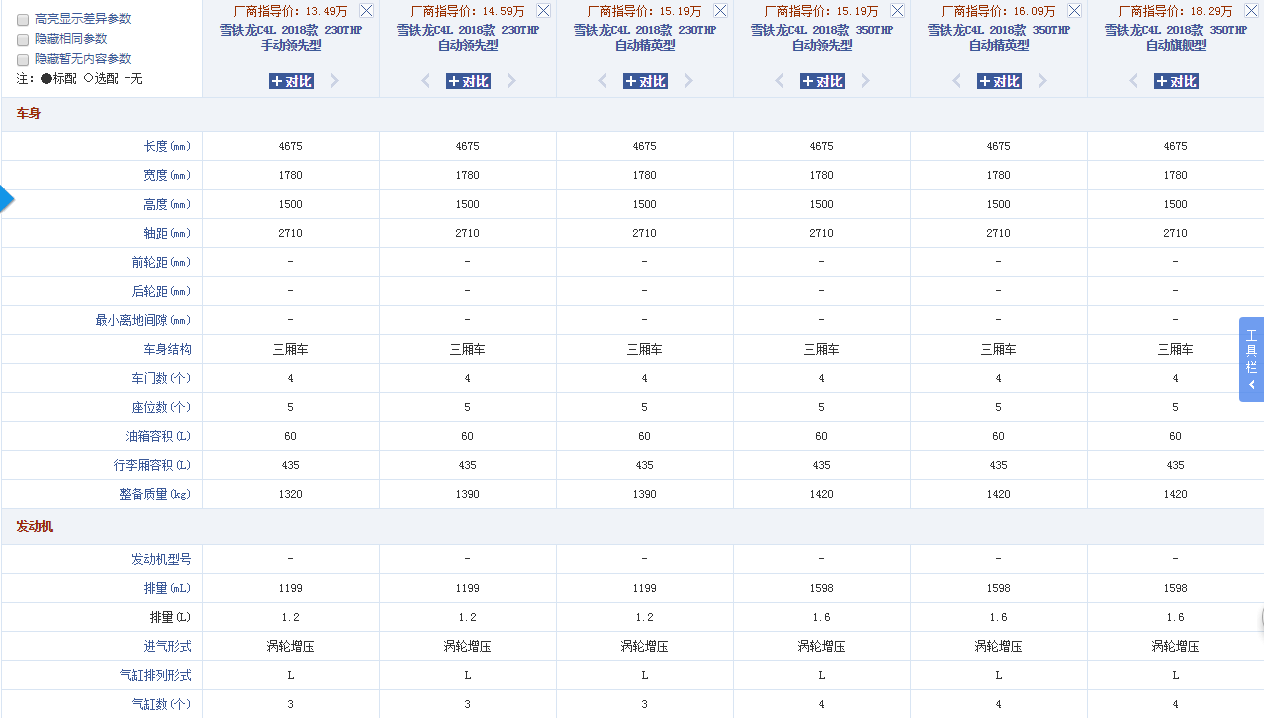Move 自动旗舰型 column left with arrow
The height and width of the screenshot is (718, 1264).
click(1133, 81)
